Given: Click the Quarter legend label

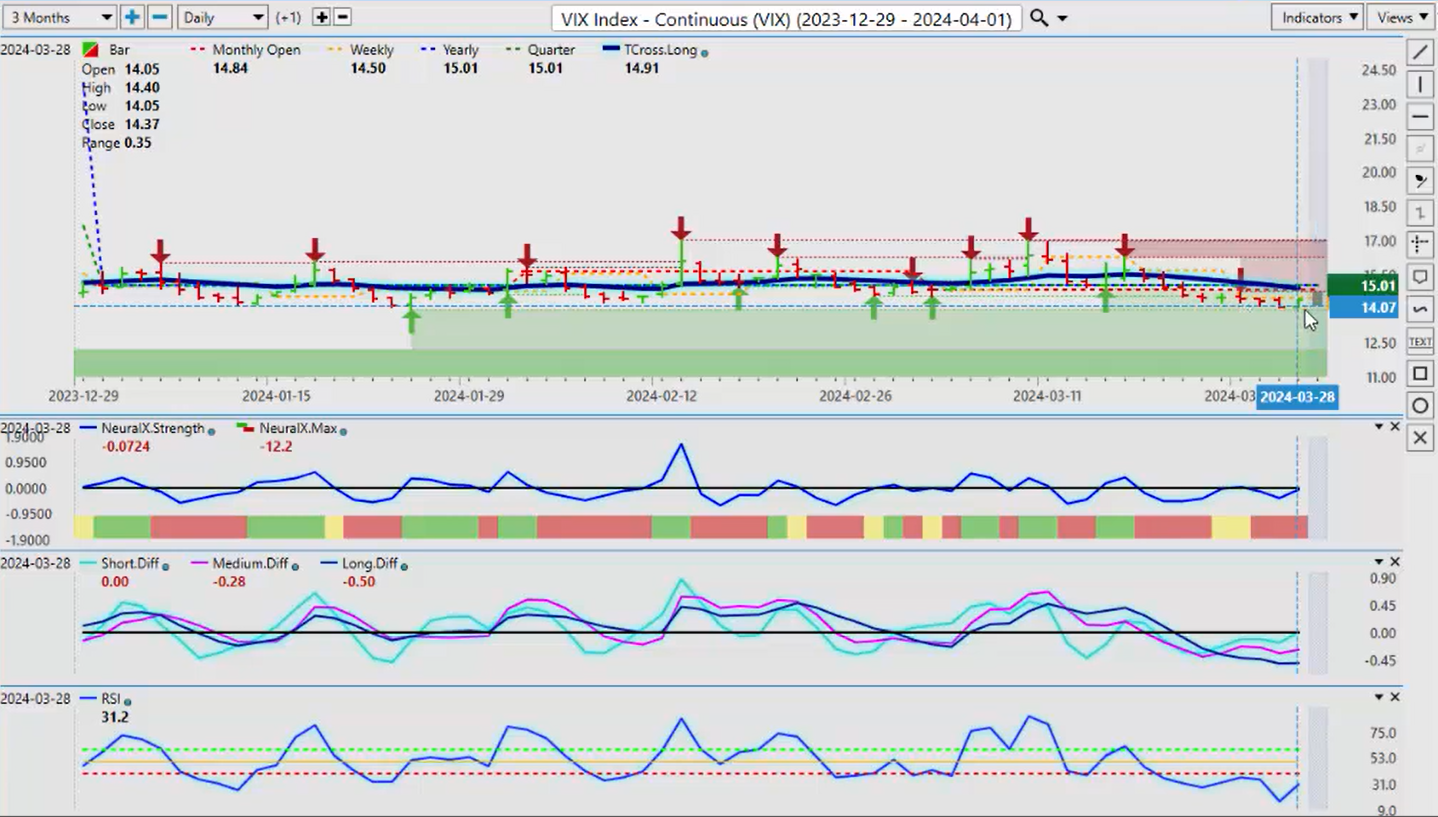Looking at the screenshot, I should point(551,50).
